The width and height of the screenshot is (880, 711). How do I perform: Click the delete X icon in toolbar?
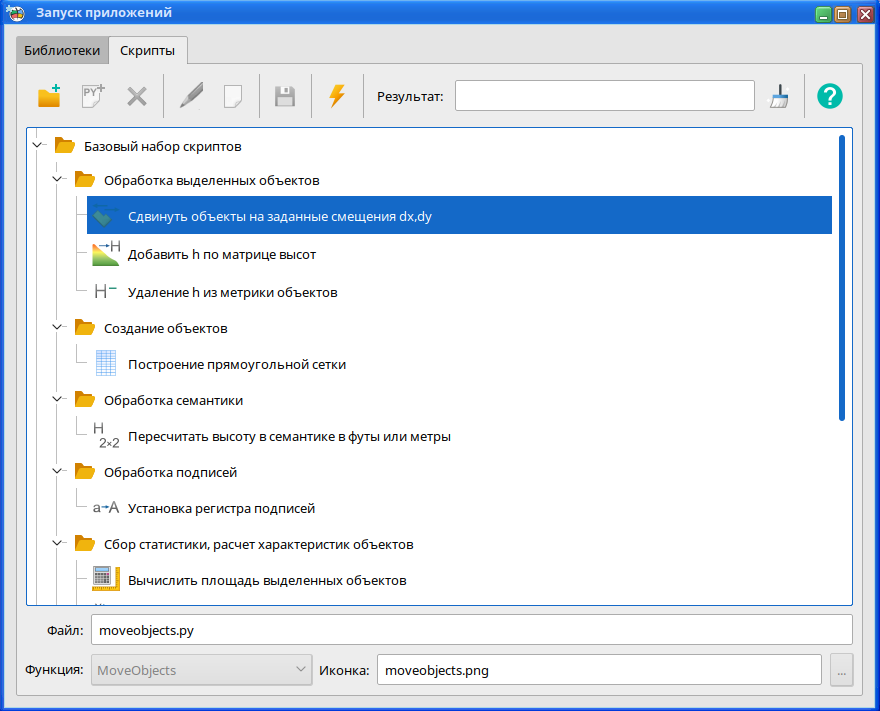pyautogui.click(x=137, y=96)
